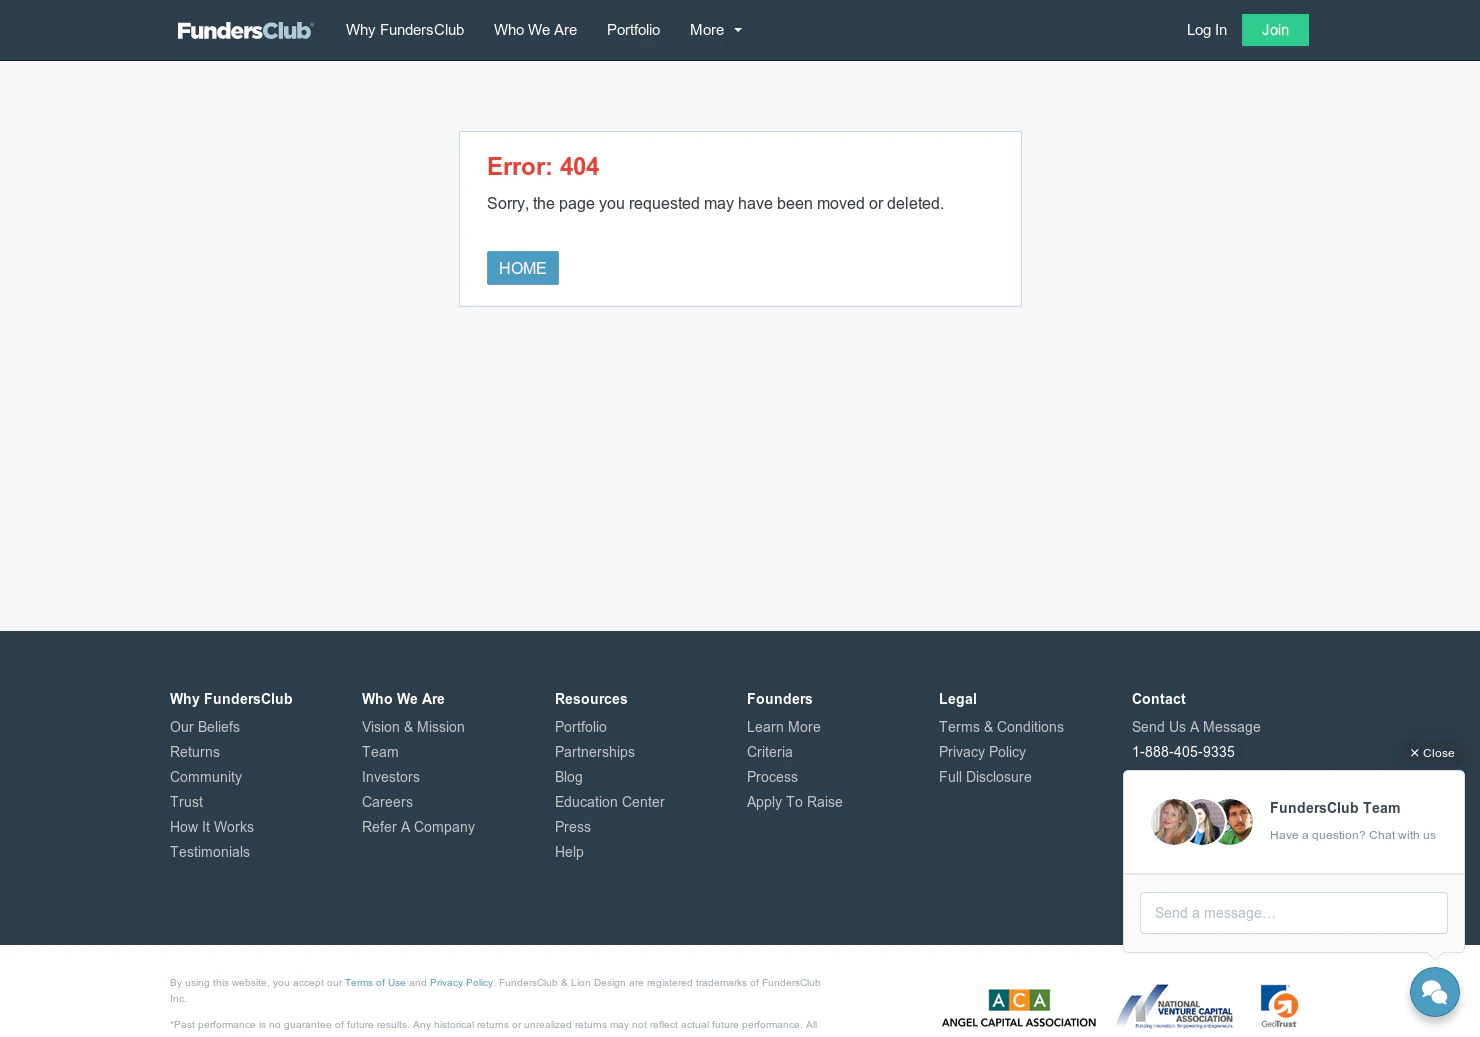The height and width of the screenshot is (1037, 1480).
Task: Open Investors footer link
Action: [x=391, y=777]
